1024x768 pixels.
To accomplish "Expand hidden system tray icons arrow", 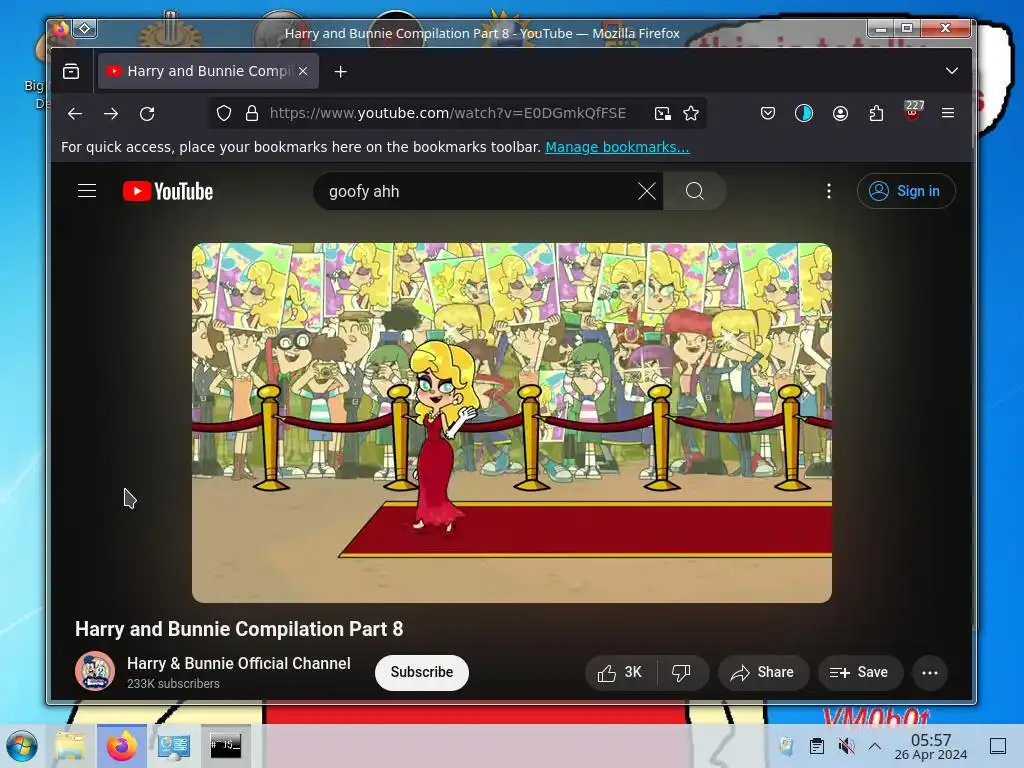I will click(875, 746).
